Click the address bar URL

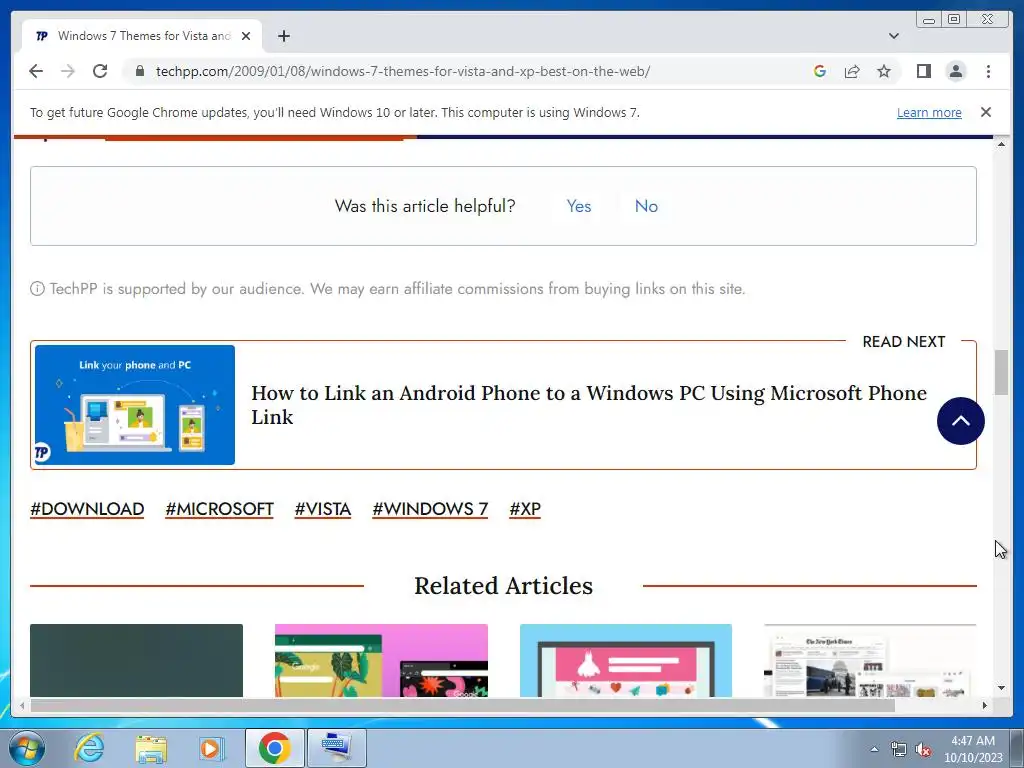pos(402,71)
